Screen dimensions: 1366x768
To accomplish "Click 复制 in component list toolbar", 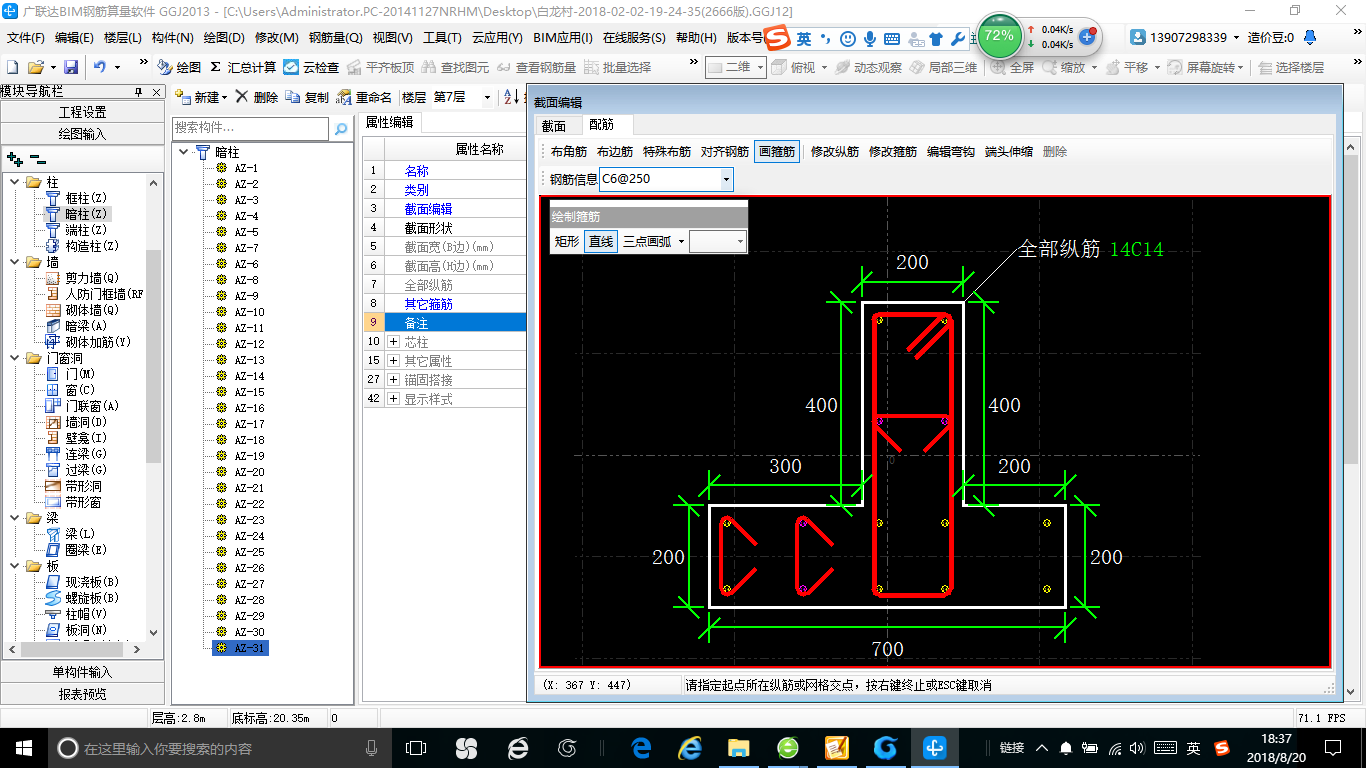I will click(307, 97).
